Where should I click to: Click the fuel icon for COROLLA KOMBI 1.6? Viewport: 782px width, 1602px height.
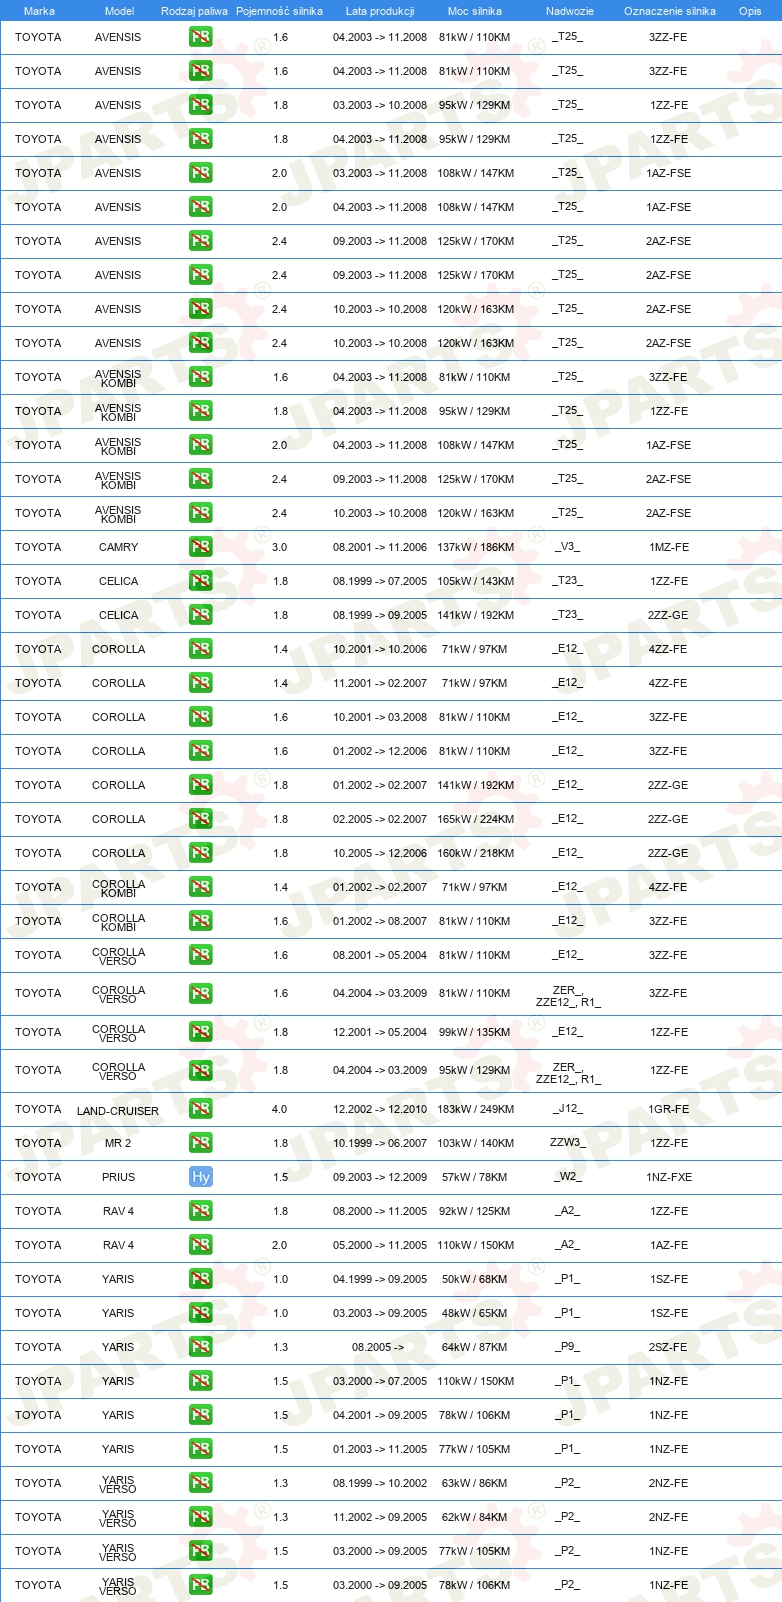tap(201, 921)
